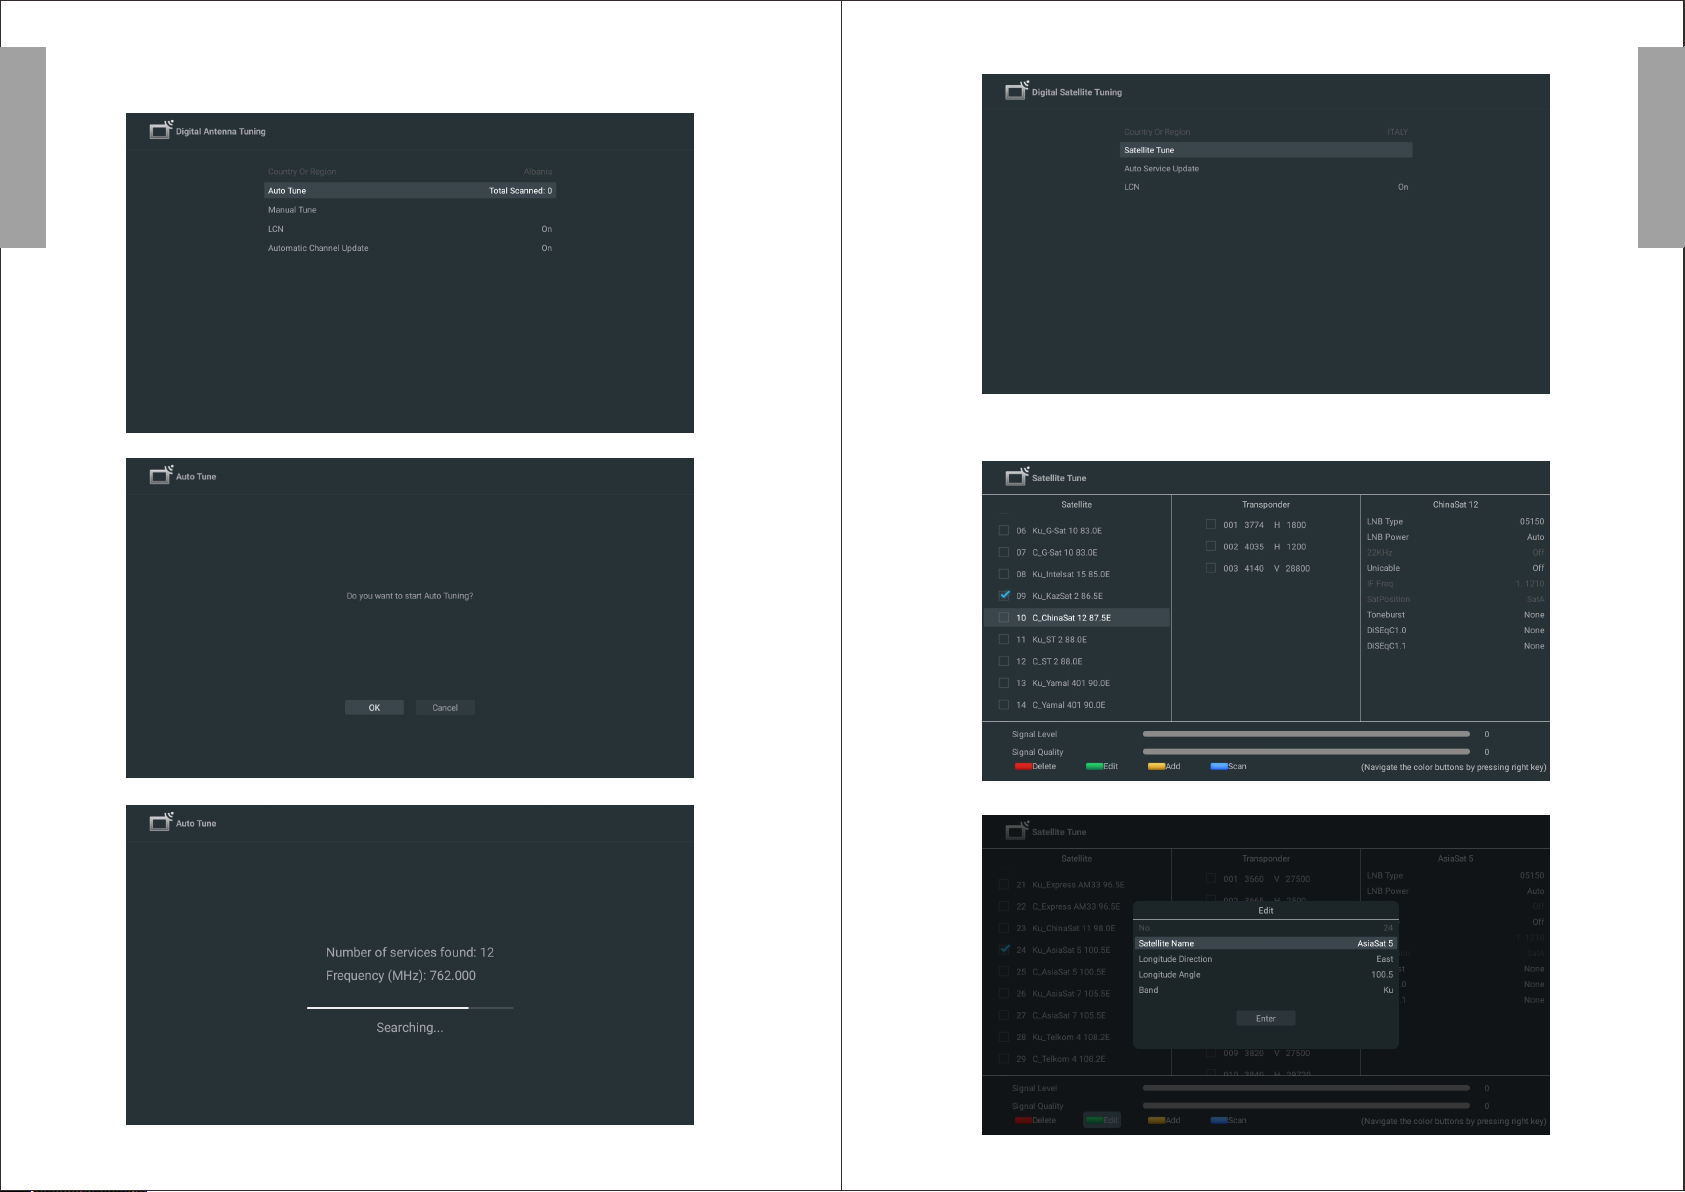This screenshot has width=1685, height=1192.
Task: Click the Total Scanned: 0 value
Action: (x=520, y=190)
